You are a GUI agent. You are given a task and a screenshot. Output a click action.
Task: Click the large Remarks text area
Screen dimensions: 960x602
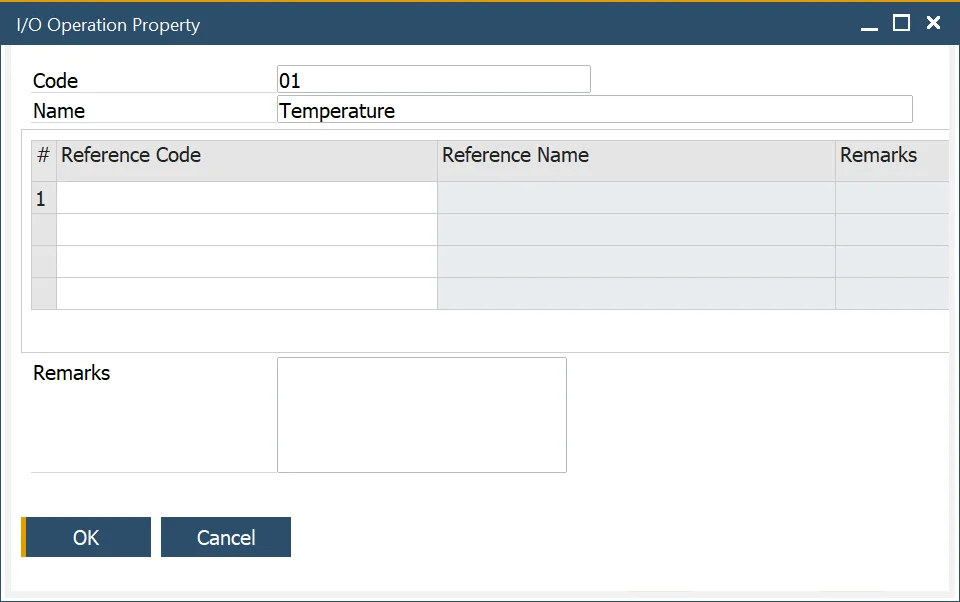coord(421,414)
